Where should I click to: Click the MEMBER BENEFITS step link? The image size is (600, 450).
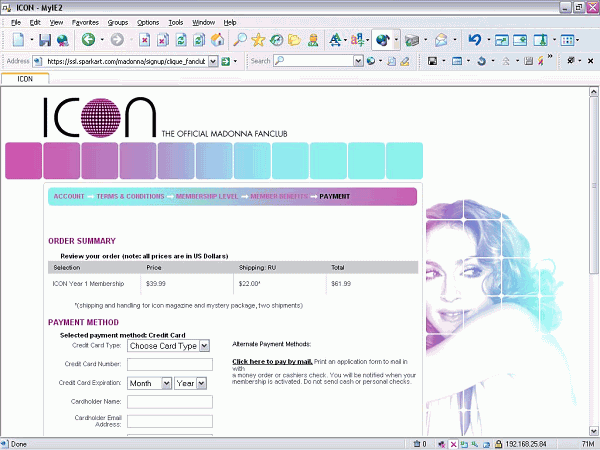pyautogui.click(x=279, y=196)
